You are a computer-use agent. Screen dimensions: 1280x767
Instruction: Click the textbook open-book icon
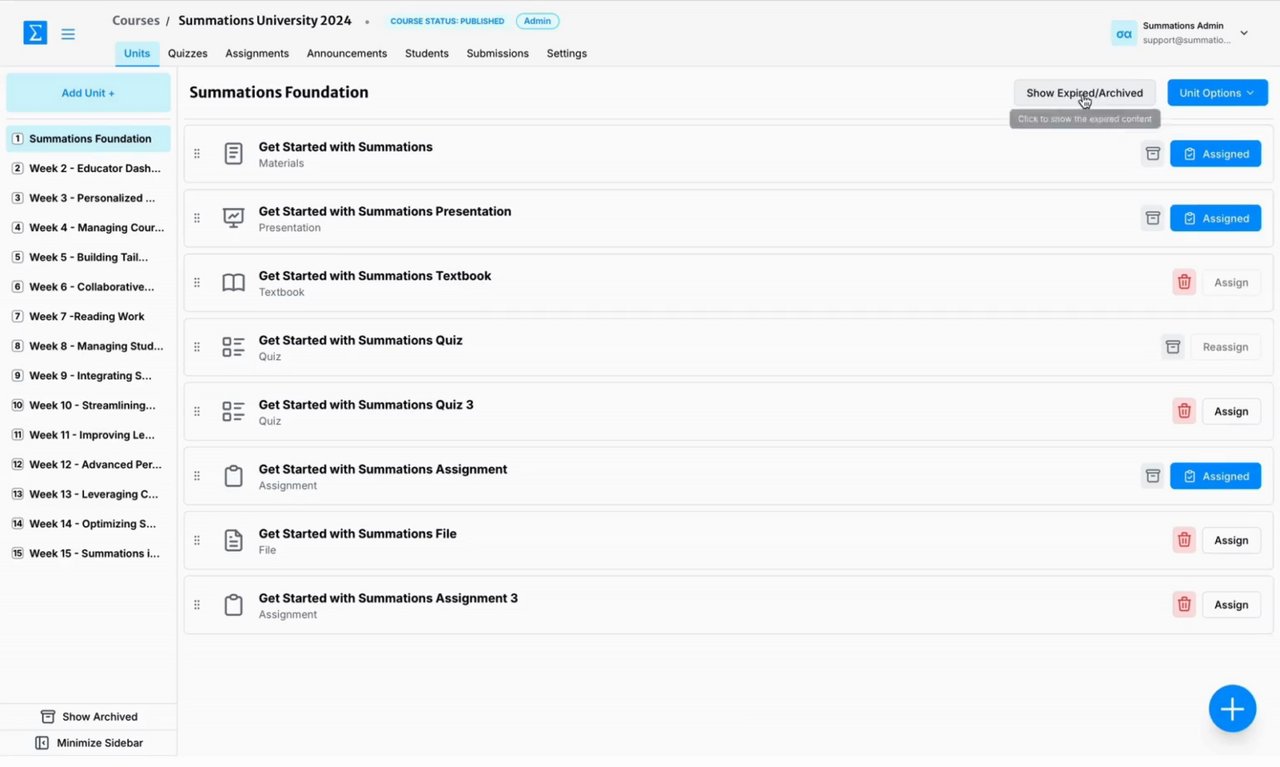click(x=233, y=283)
